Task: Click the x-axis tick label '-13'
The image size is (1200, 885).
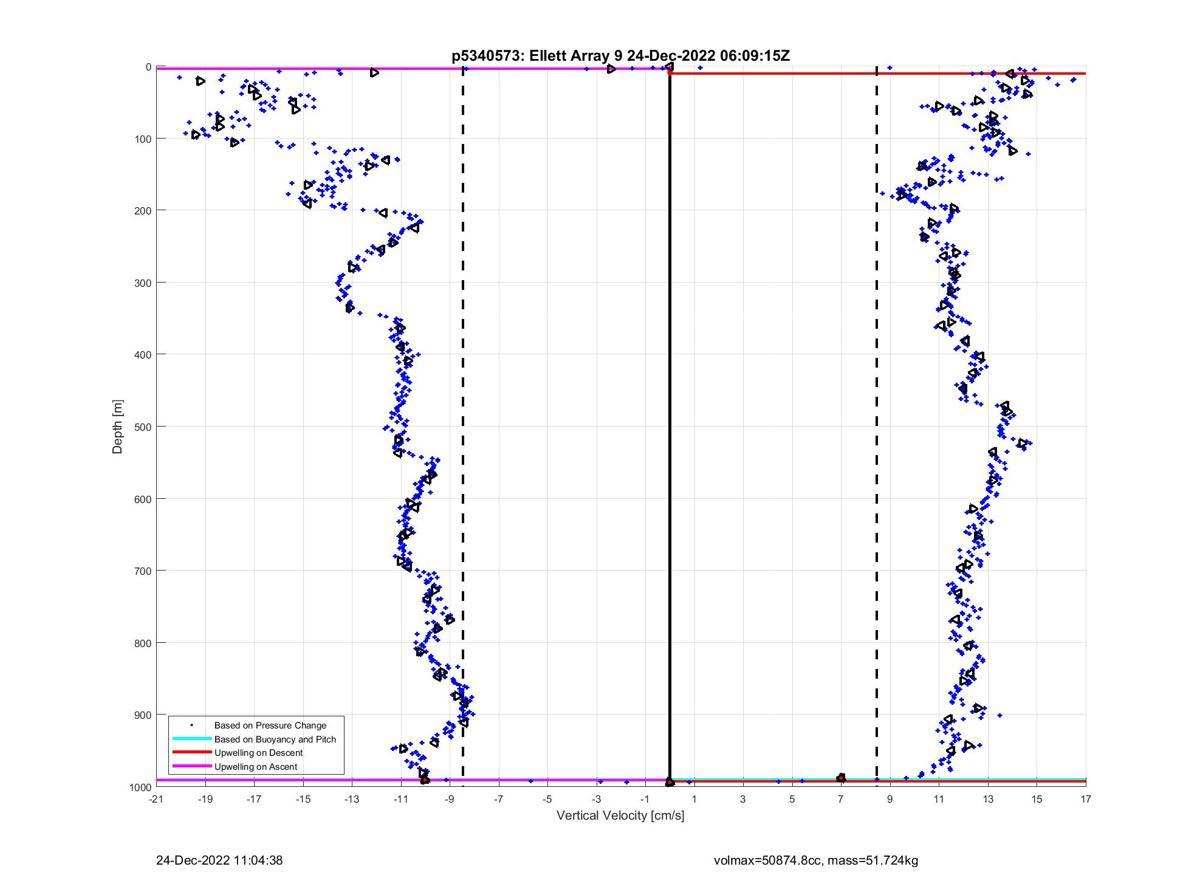Action: pos(351,799)
